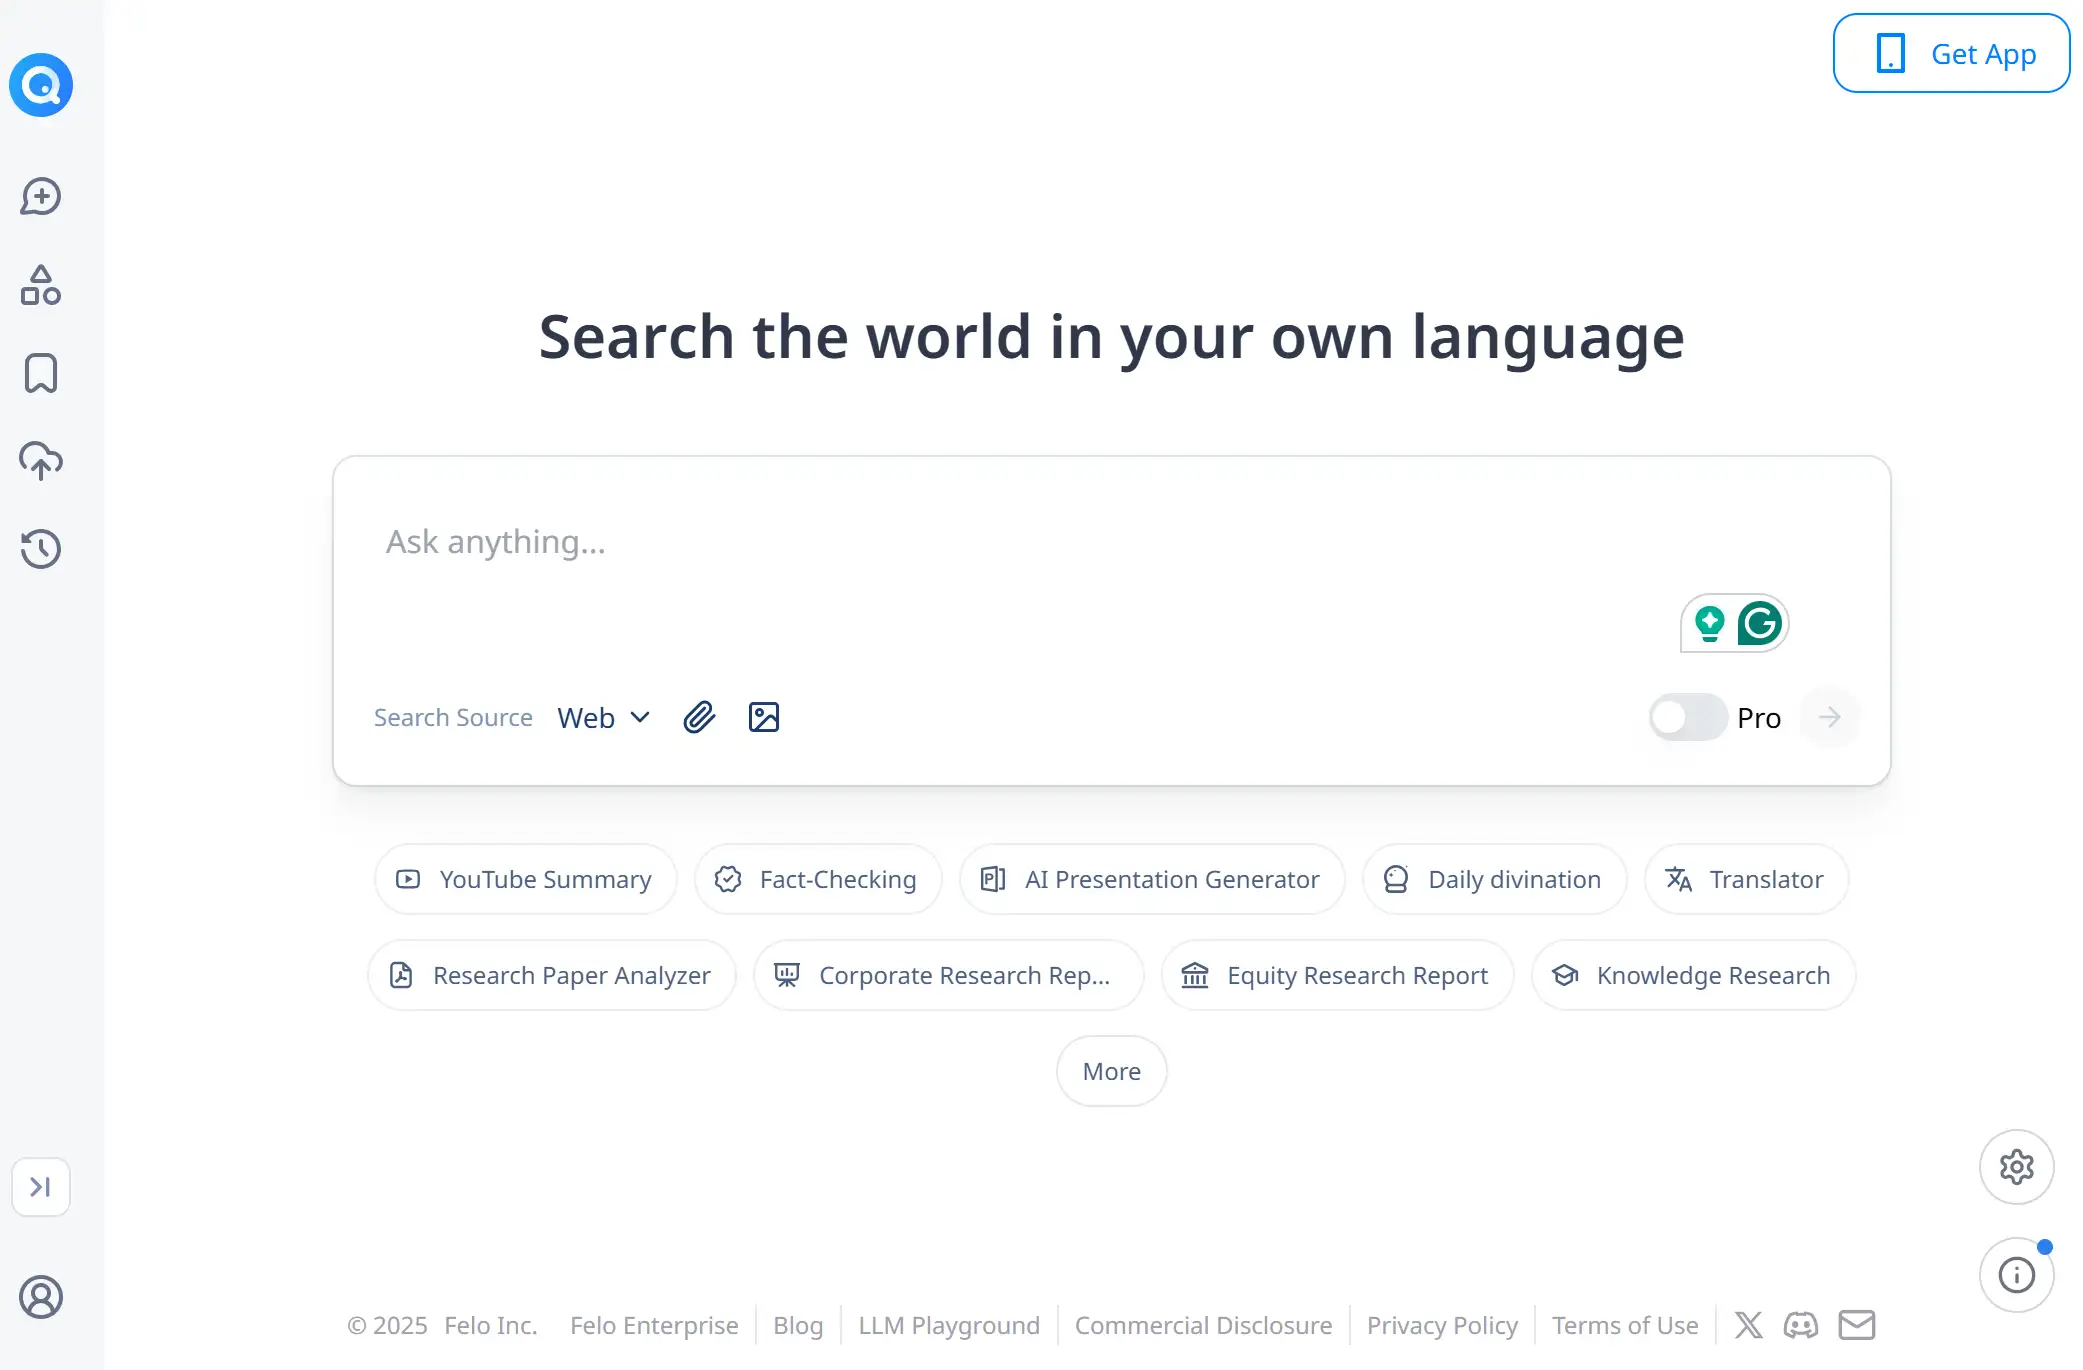Click the Discord footer icon

1801,1325
